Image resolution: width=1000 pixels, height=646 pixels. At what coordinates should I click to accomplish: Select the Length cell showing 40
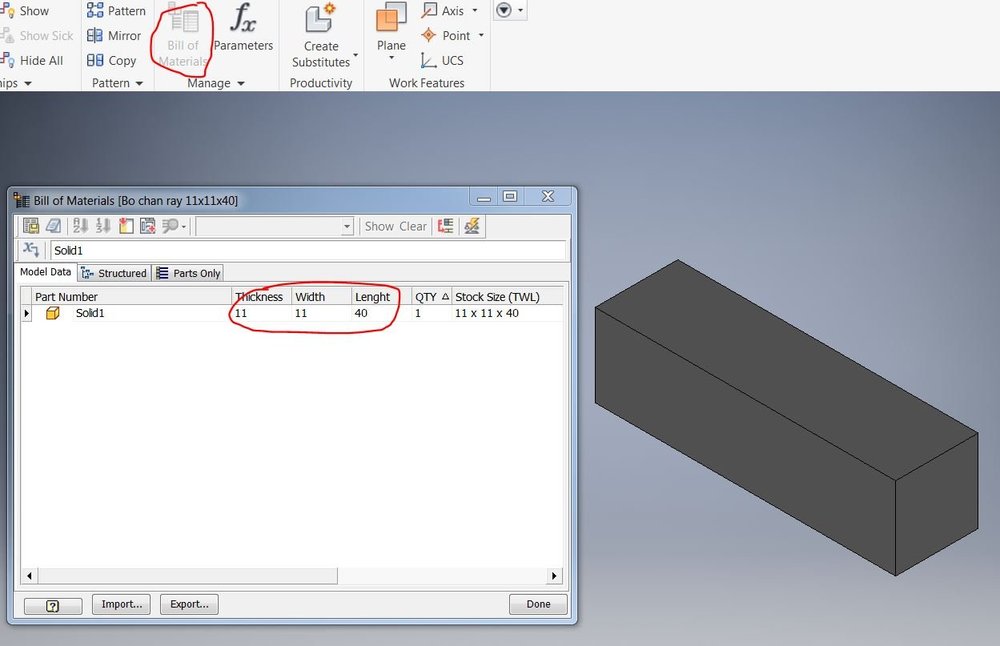coord(381,313)
